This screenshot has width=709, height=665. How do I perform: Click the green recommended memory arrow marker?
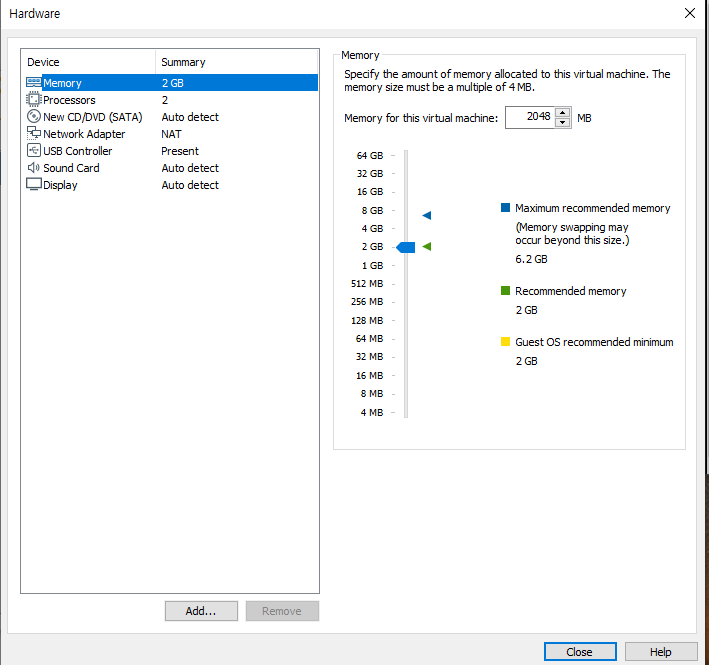click(x=426, y=246)
